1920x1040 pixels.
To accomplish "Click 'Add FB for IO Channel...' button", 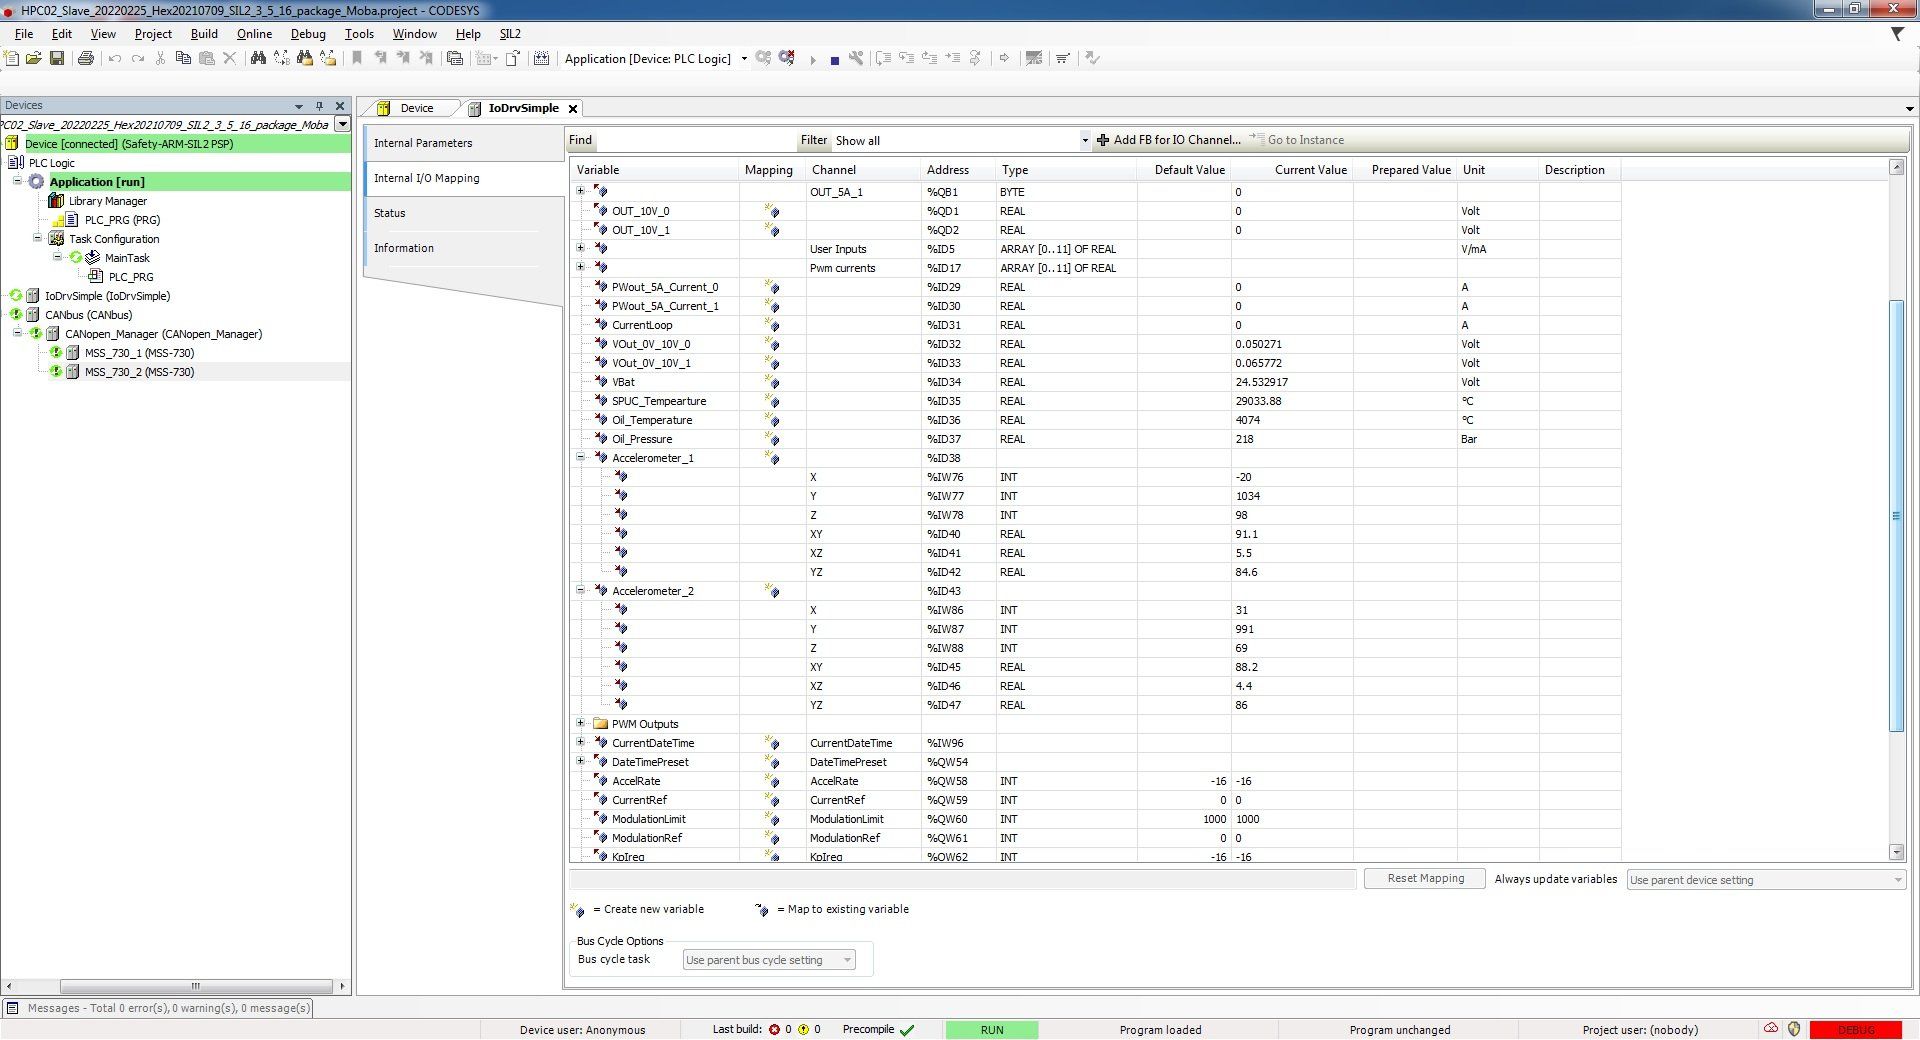I will (1169, 140).
